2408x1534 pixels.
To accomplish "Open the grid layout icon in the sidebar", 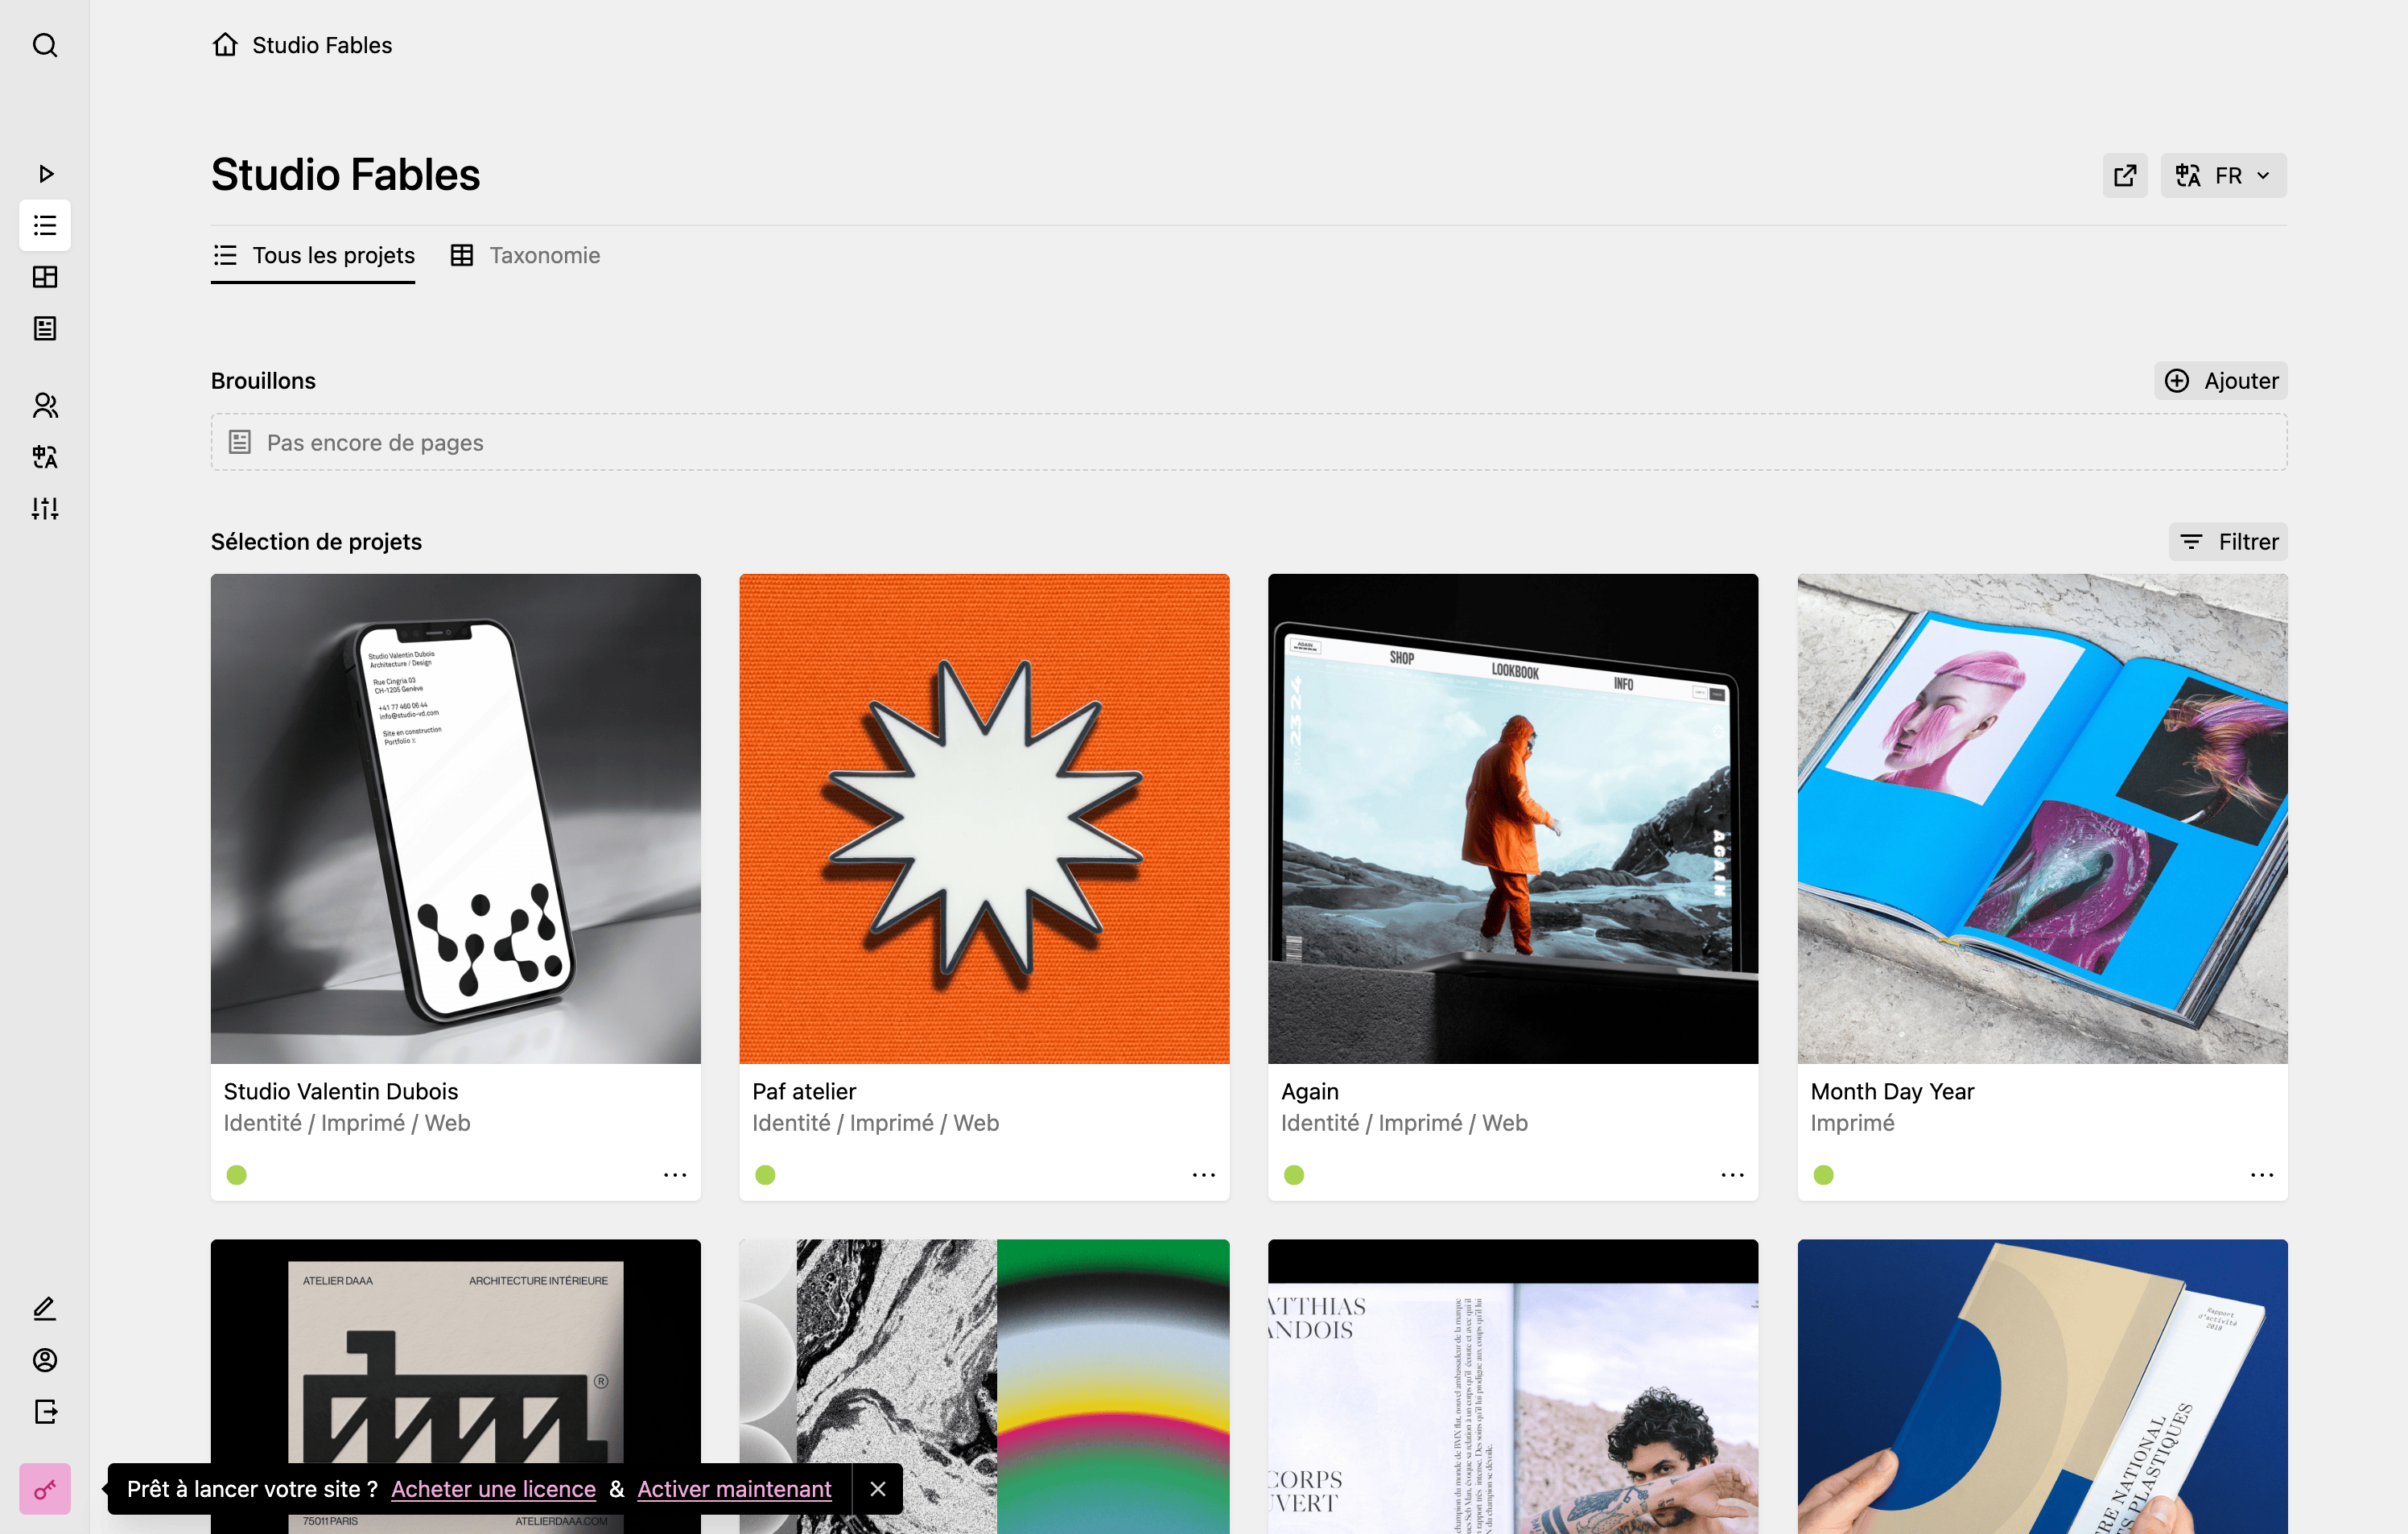I will pos(45,277).
